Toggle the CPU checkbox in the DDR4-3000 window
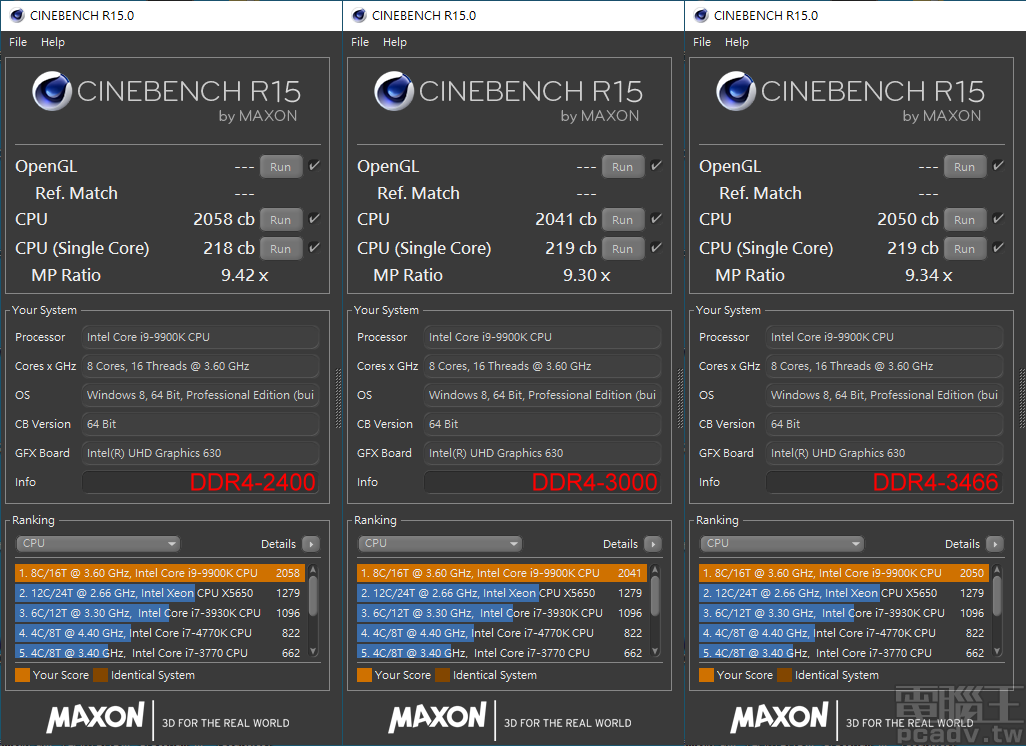The height and width of the screenshot is (746, 1026). pyautogui.click(x=655, y=219)
